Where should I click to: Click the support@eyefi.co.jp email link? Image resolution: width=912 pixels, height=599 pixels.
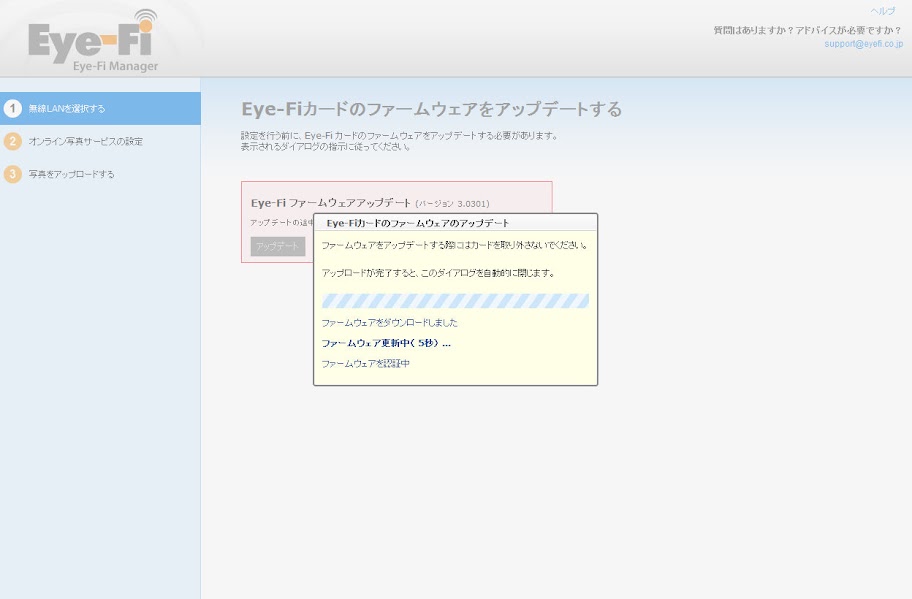[863, 44]
